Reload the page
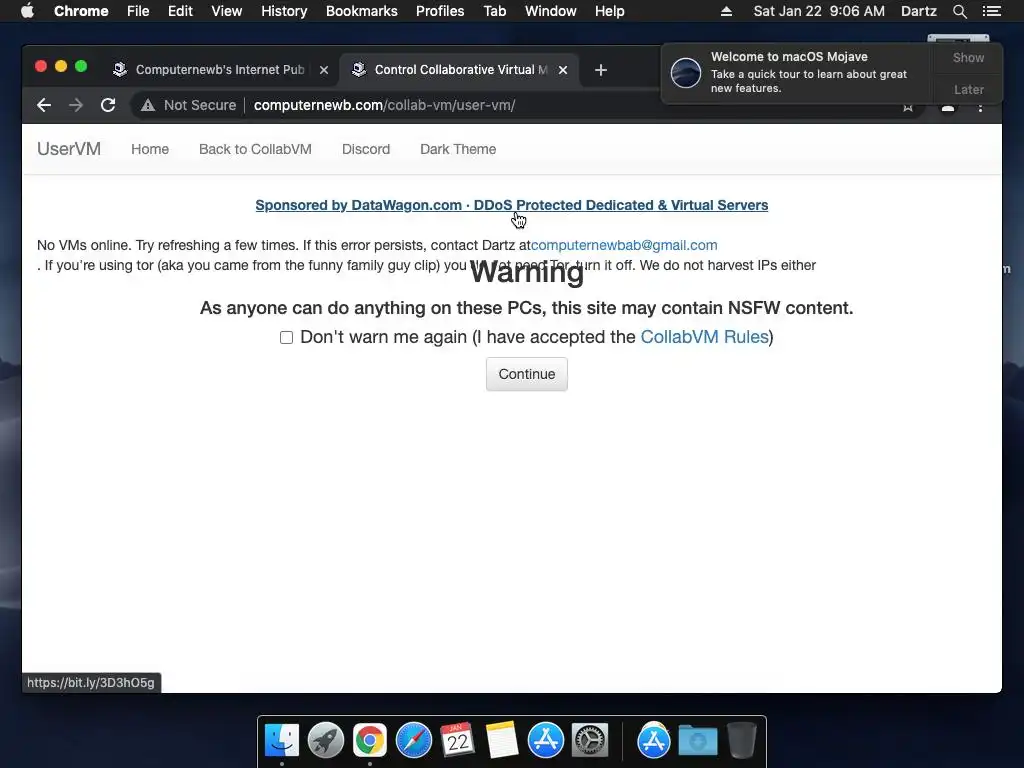The image size is (1024, 768). 108,105
